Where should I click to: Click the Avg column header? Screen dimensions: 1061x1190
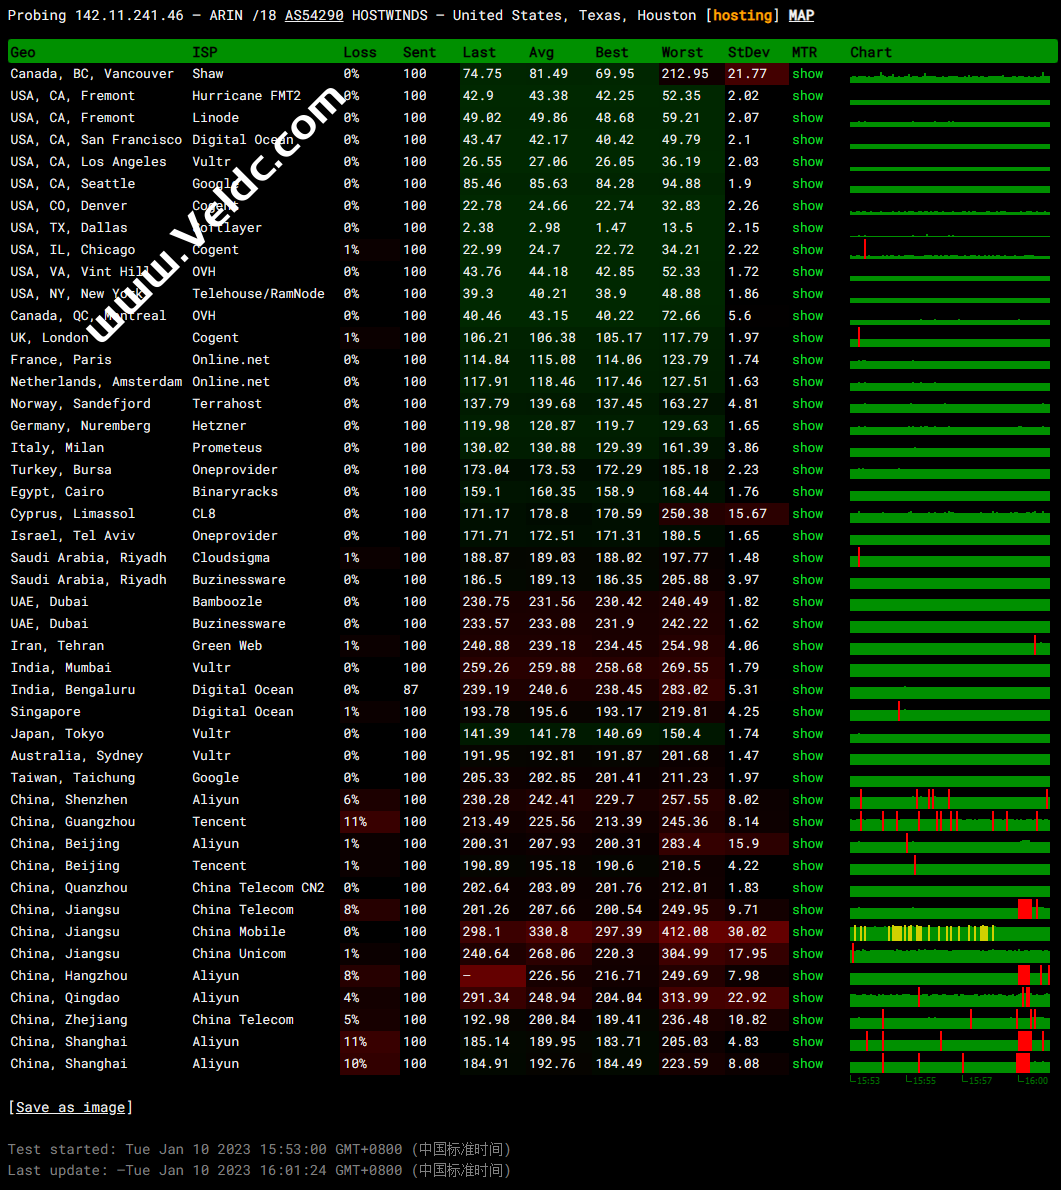pos(541,52)
